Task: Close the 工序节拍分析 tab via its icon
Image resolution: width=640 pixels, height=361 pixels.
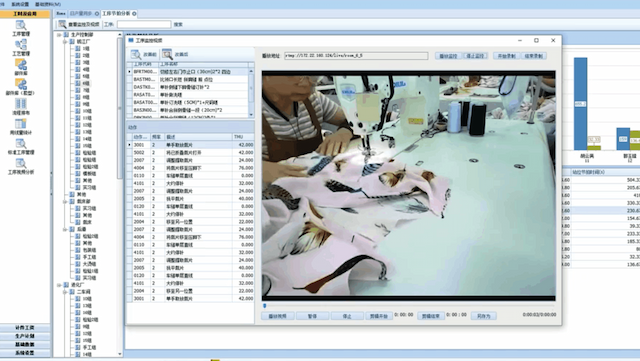Action: [x=134, y=13]
